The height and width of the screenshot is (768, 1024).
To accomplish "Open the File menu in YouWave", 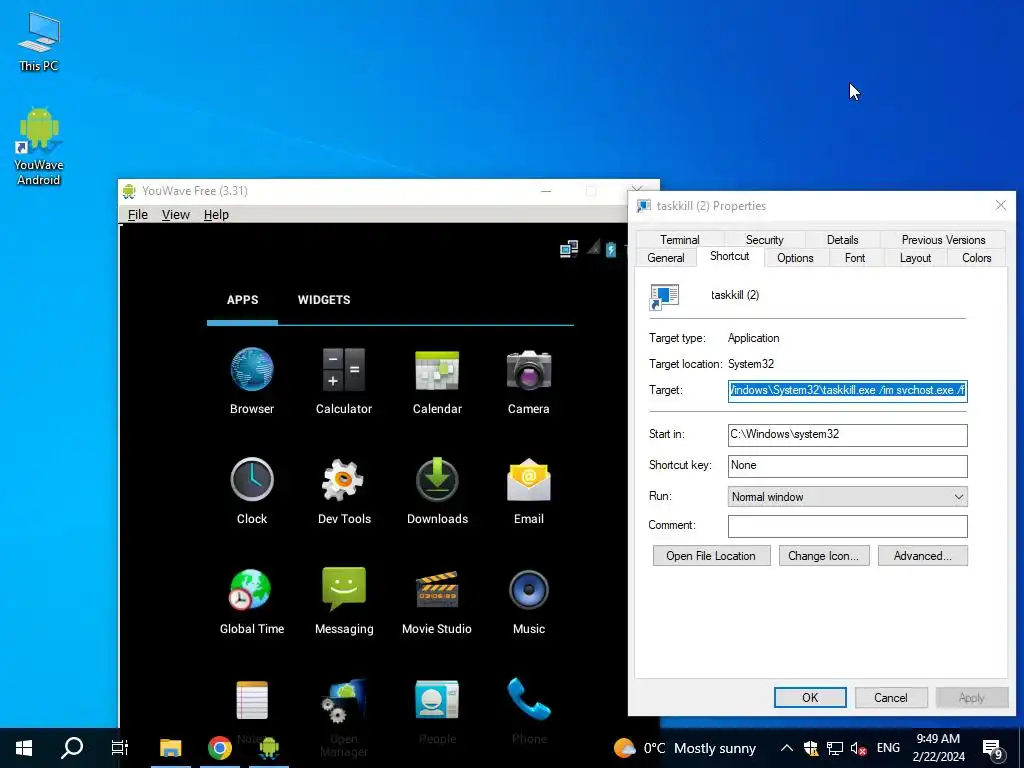I will pos(137,214).
